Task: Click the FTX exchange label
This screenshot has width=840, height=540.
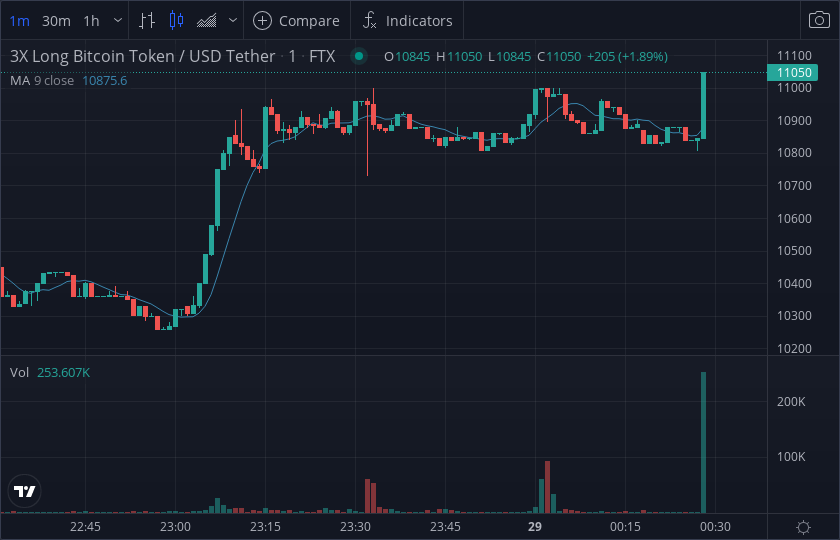Action: pos(322,56)
